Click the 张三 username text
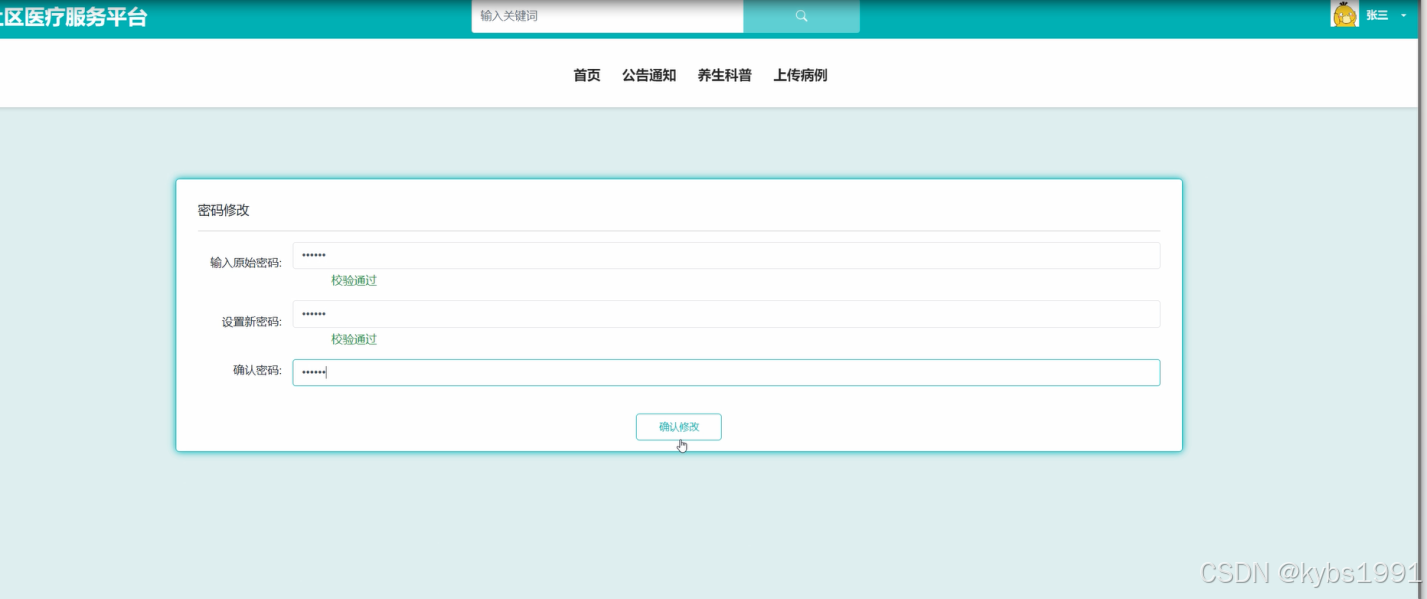The height and width of the screenshot is (599, 1427). pos(1377,15)
